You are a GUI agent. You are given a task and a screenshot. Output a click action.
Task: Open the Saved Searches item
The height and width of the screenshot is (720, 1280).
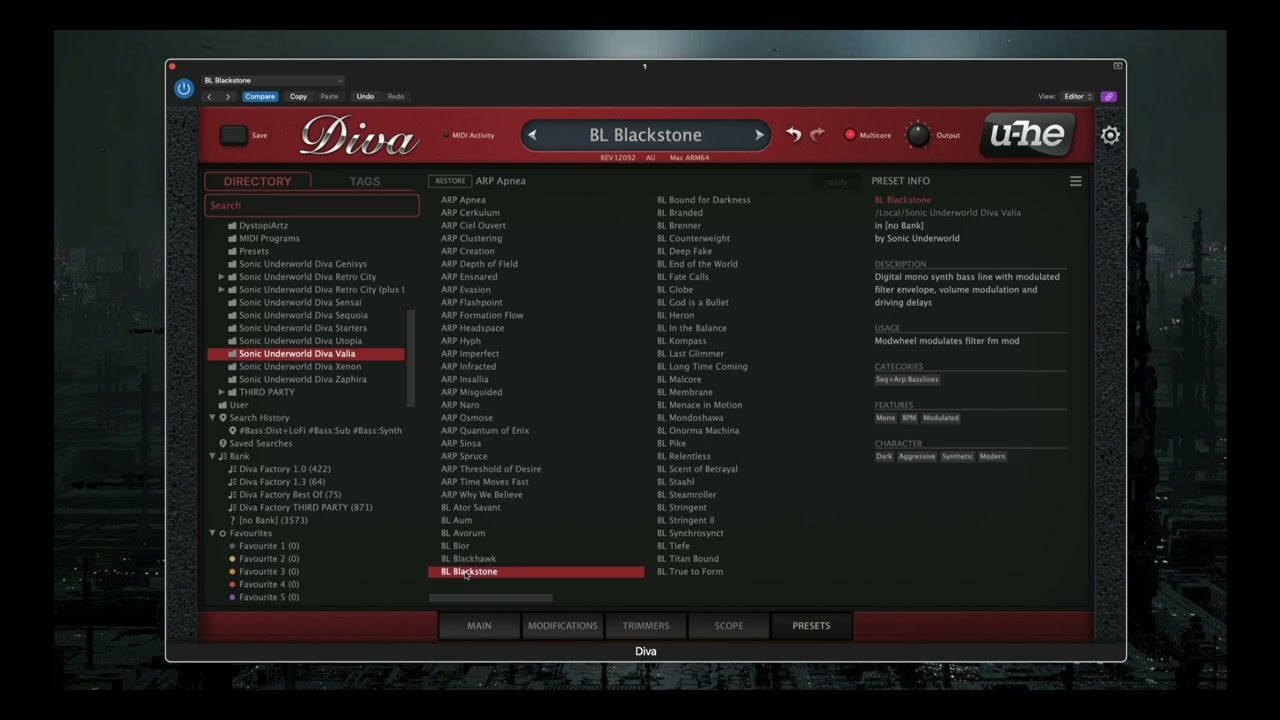[261, 443]
